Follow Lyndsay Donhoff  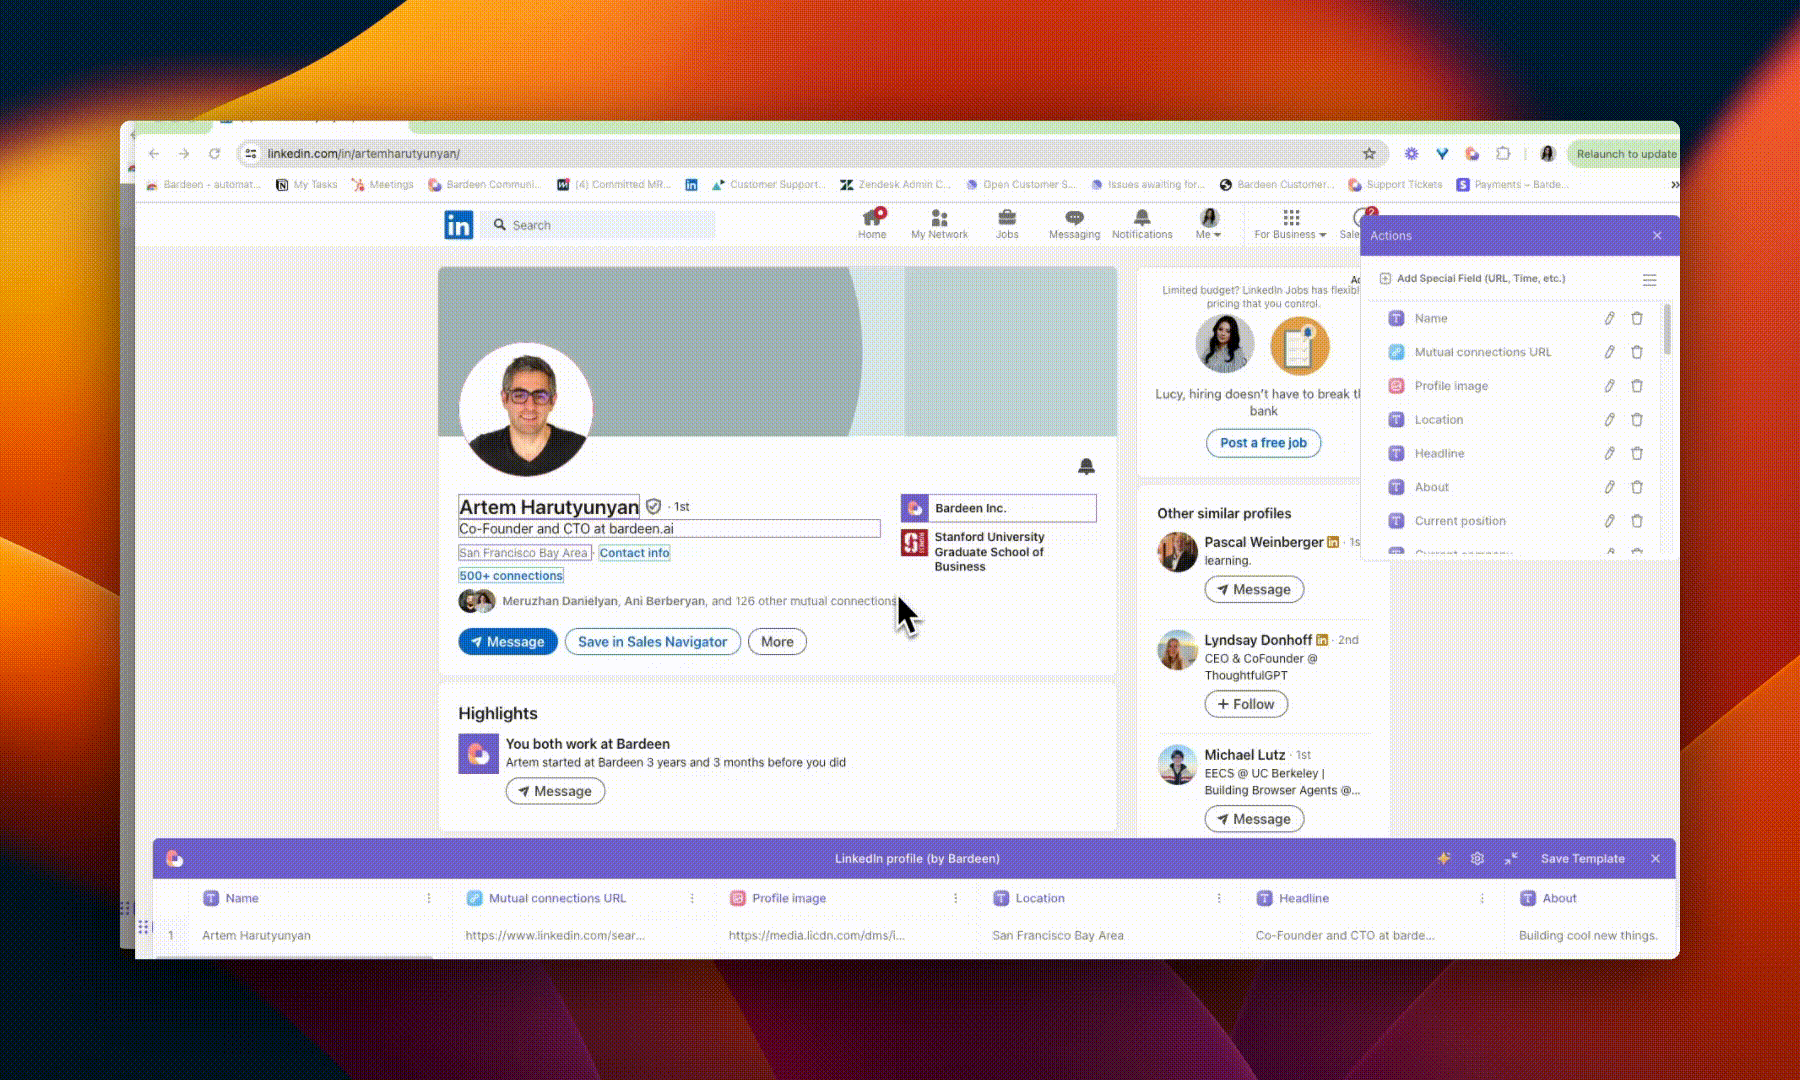click(1246, 704)
